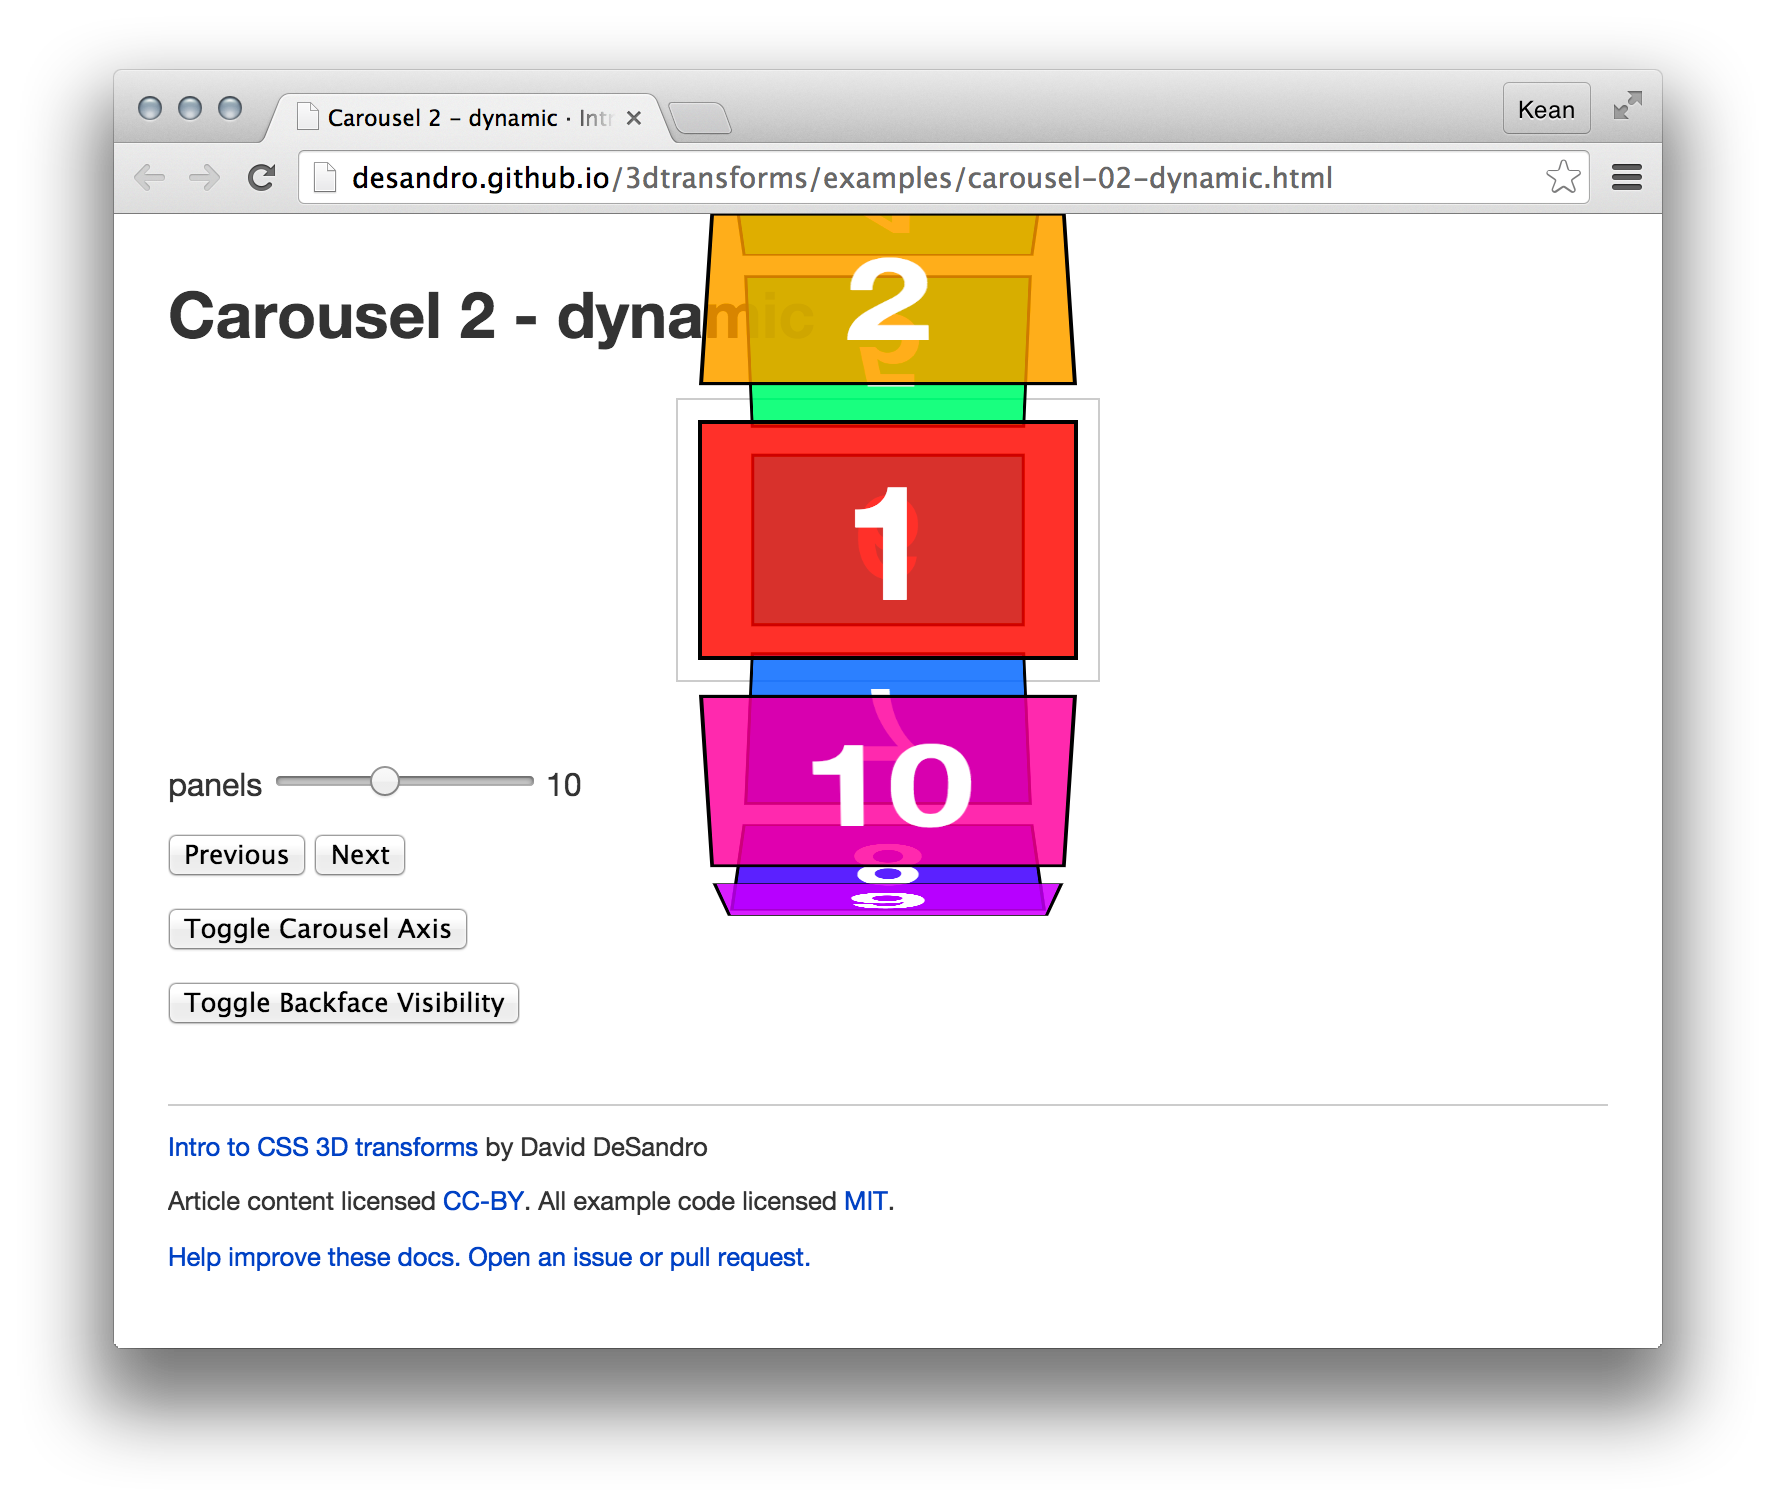Close the Carousel 2 tab

click(634, 118)
